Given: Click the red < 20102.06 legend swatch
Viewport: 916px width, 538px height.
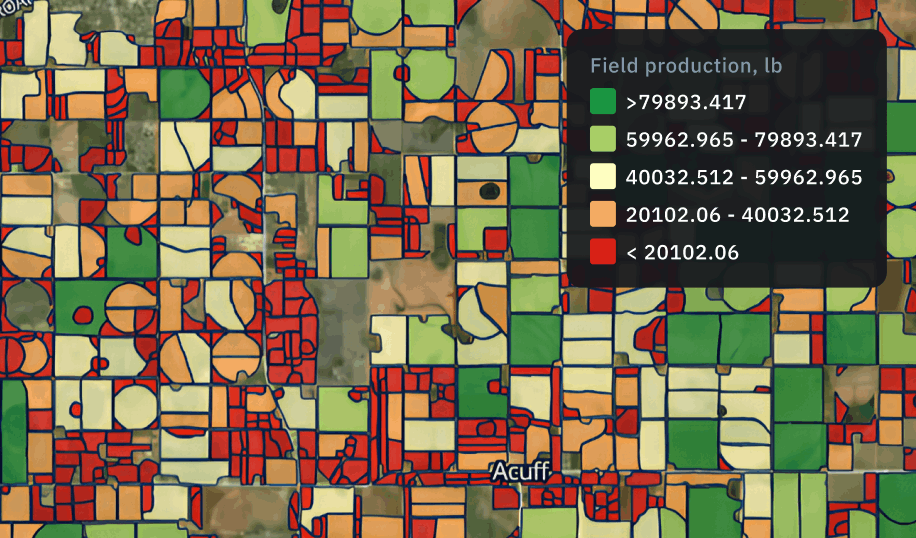Looking at the screenshot, I should point(602,251).
